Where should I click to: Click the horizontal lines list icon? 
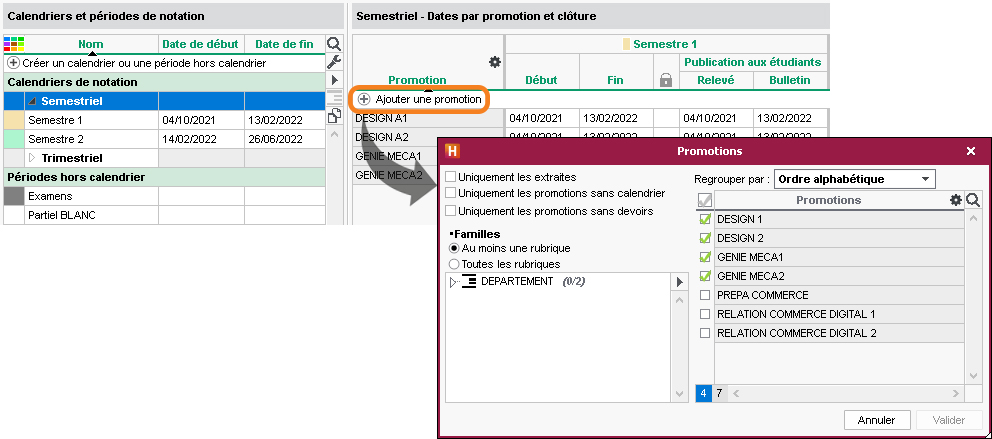(334, 98)
